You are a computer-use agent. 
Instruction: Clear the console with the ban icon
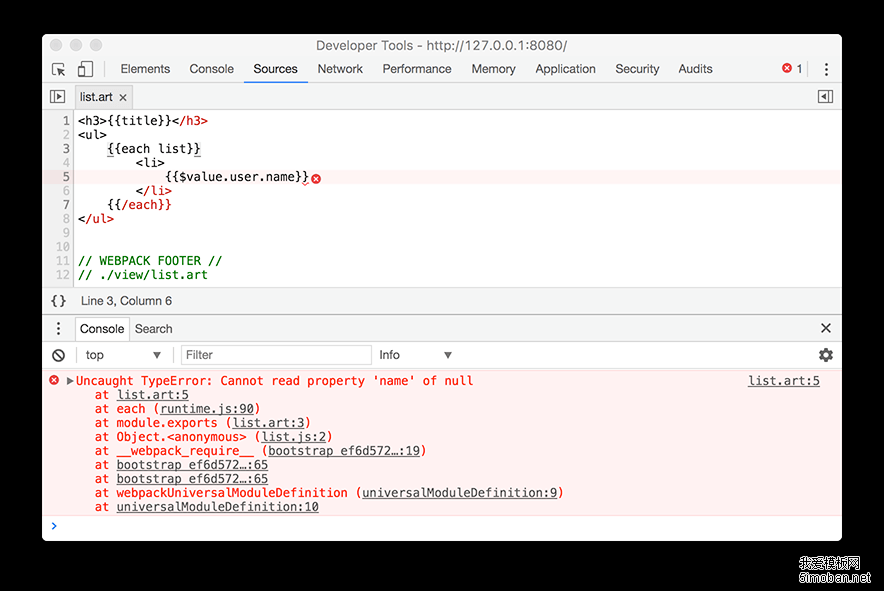click(59, 355)
